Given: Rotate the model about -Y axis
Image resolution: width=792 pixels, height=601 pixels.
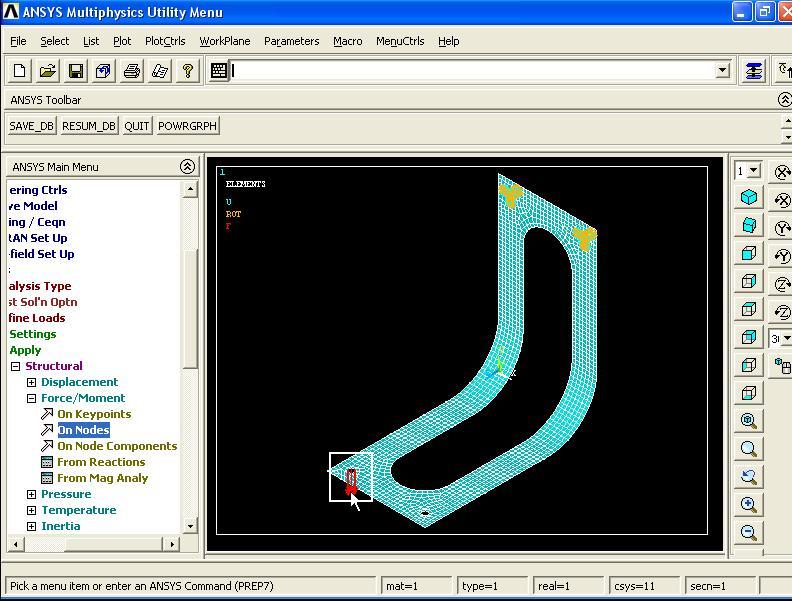Looking at the screenshot, I should (782, 256).
